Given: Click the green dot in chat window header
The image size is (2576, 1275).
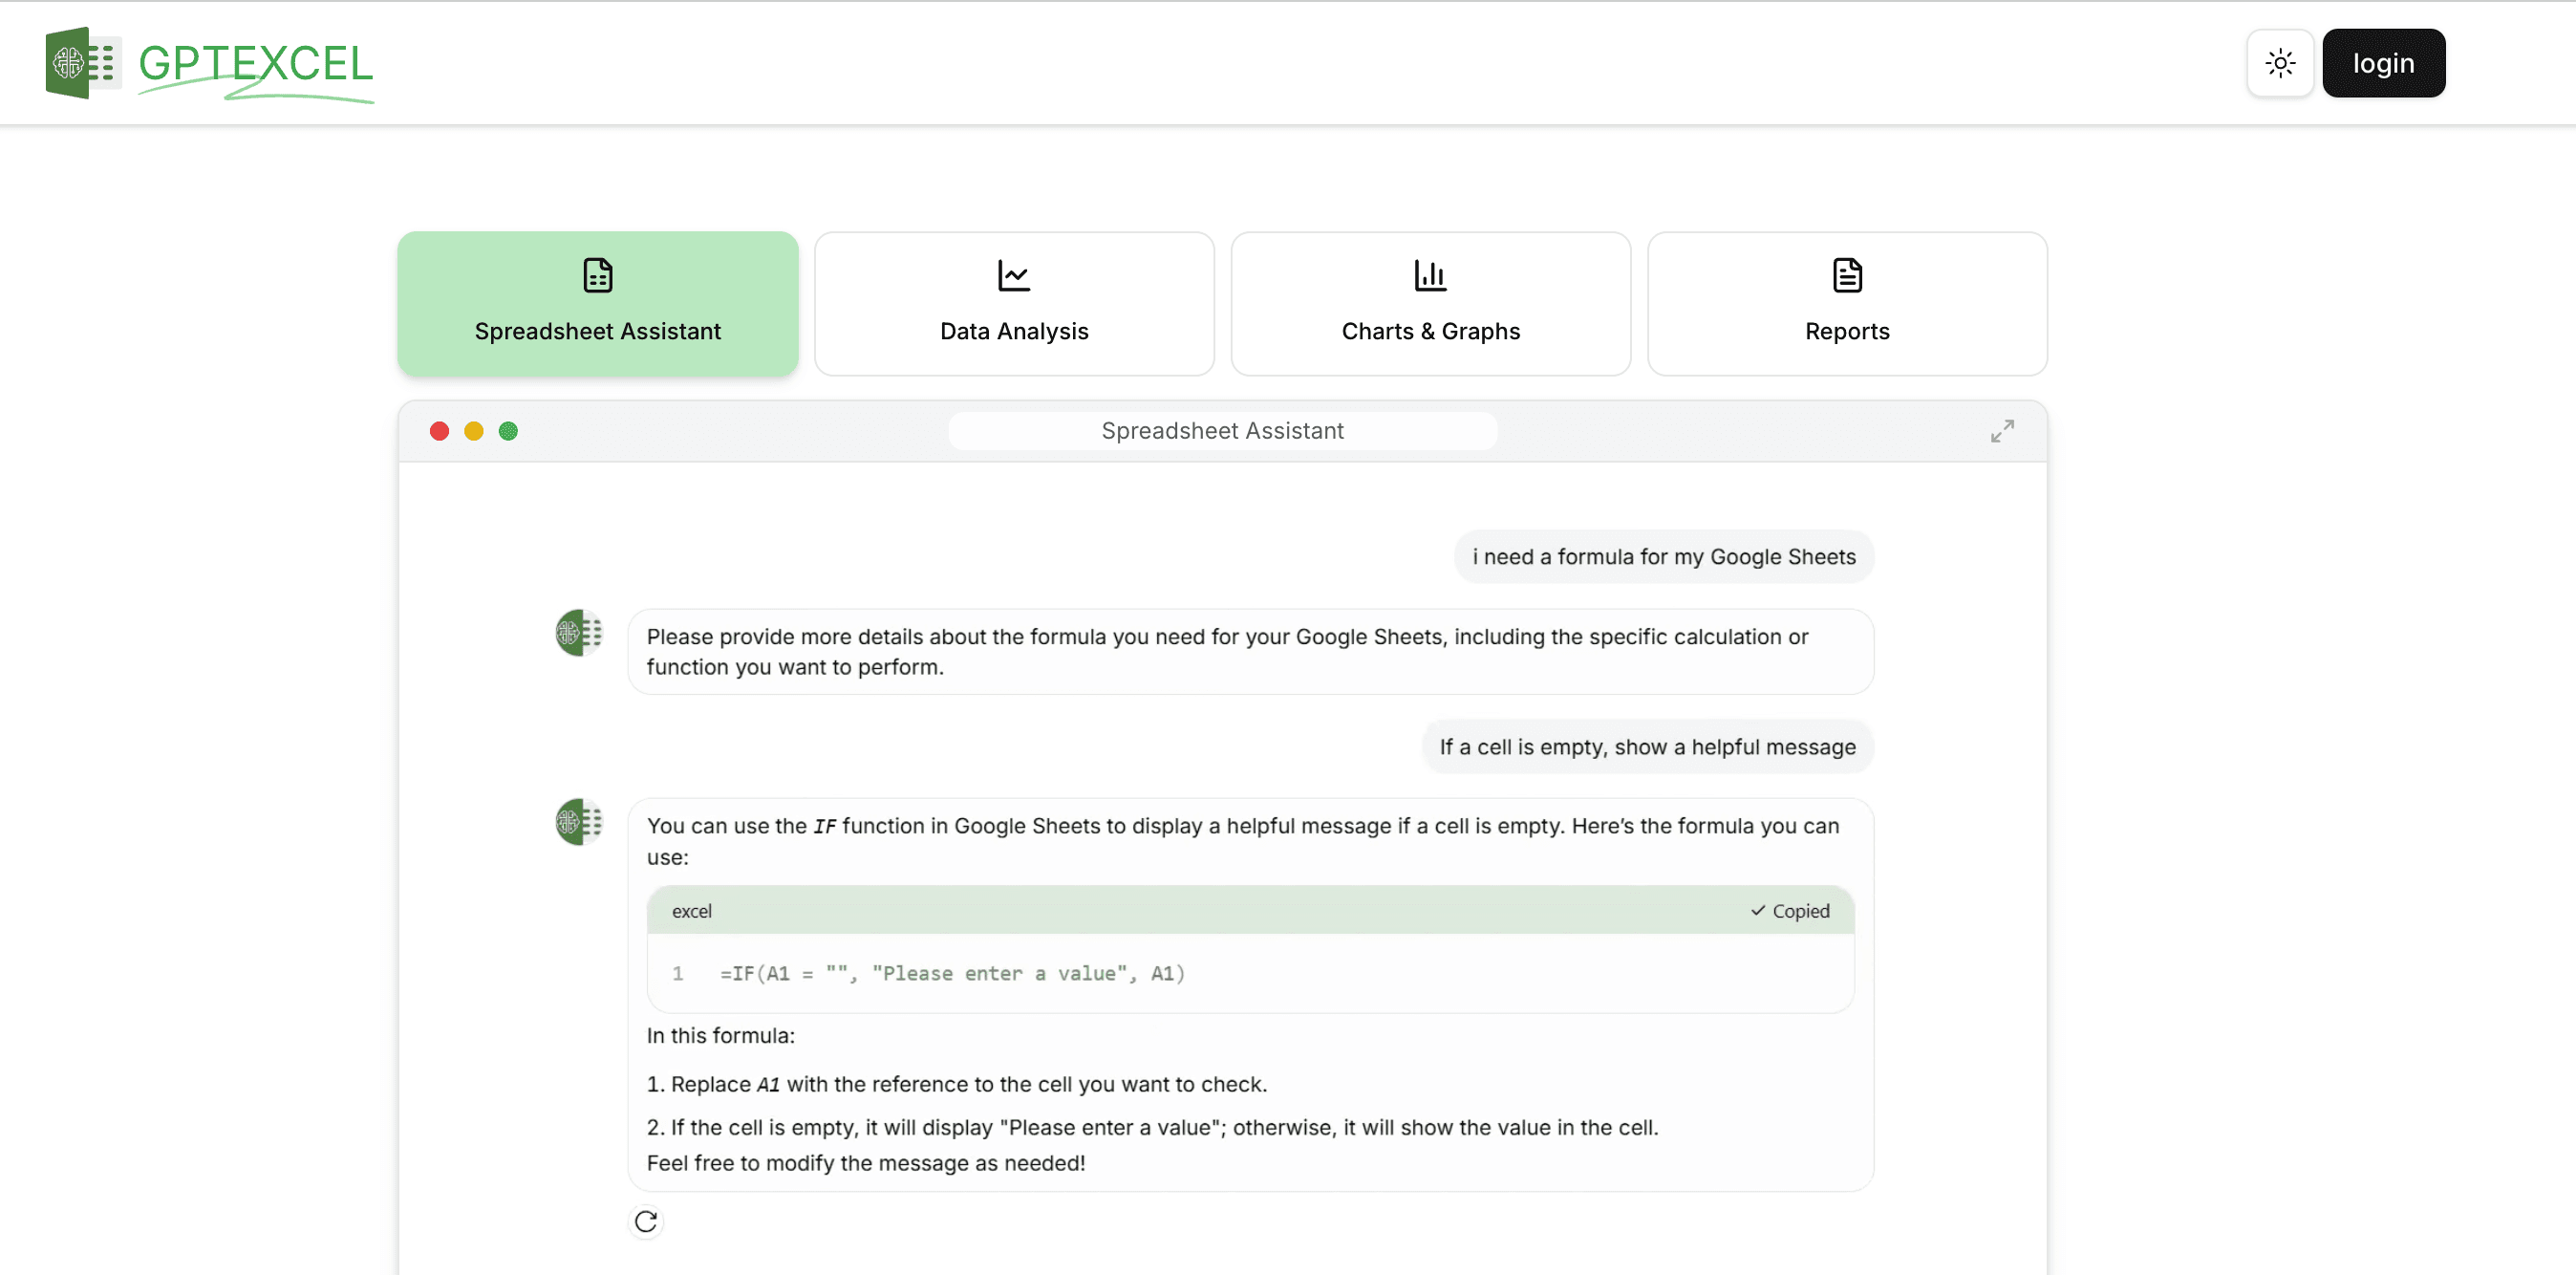Looking at the screenshot, I should coord(508,431).
